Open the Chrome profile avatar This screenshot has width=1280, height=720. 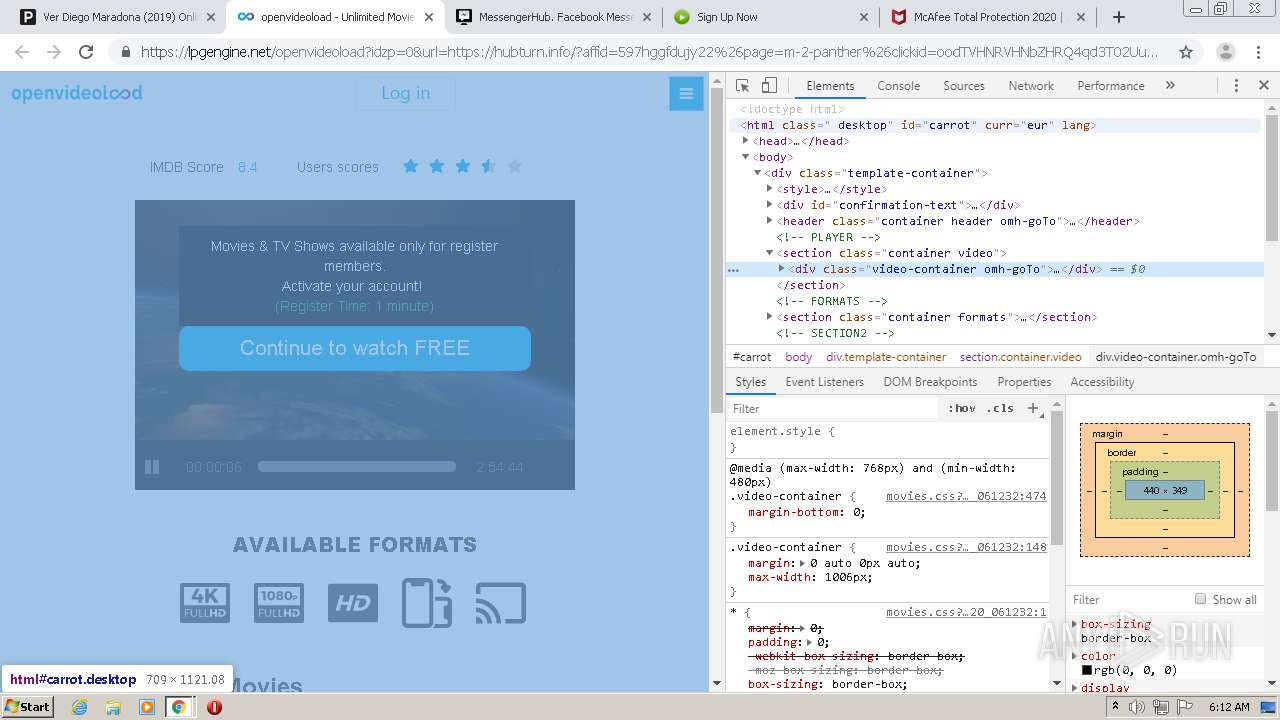coord(1225,52)
